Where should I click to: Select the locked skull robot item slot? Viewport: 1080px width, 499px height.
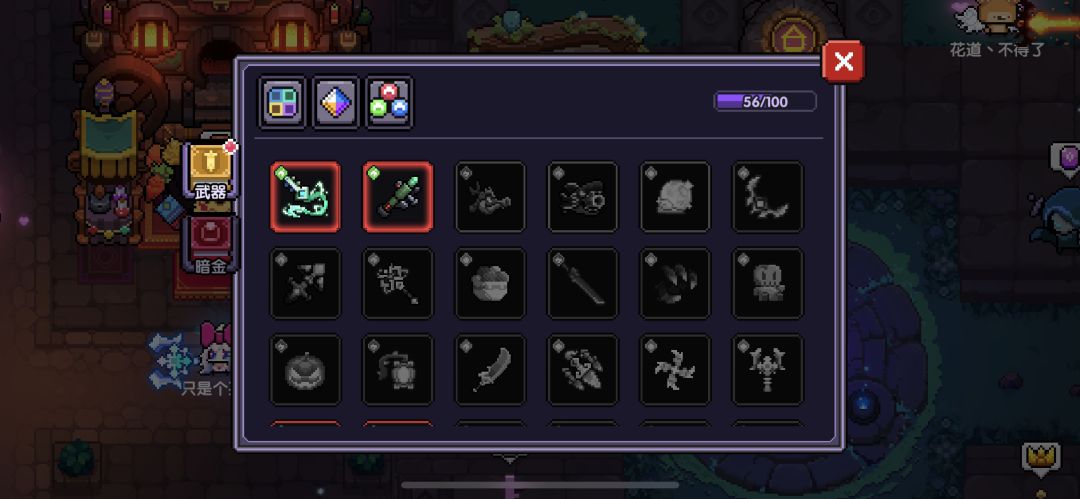[767, 283]
